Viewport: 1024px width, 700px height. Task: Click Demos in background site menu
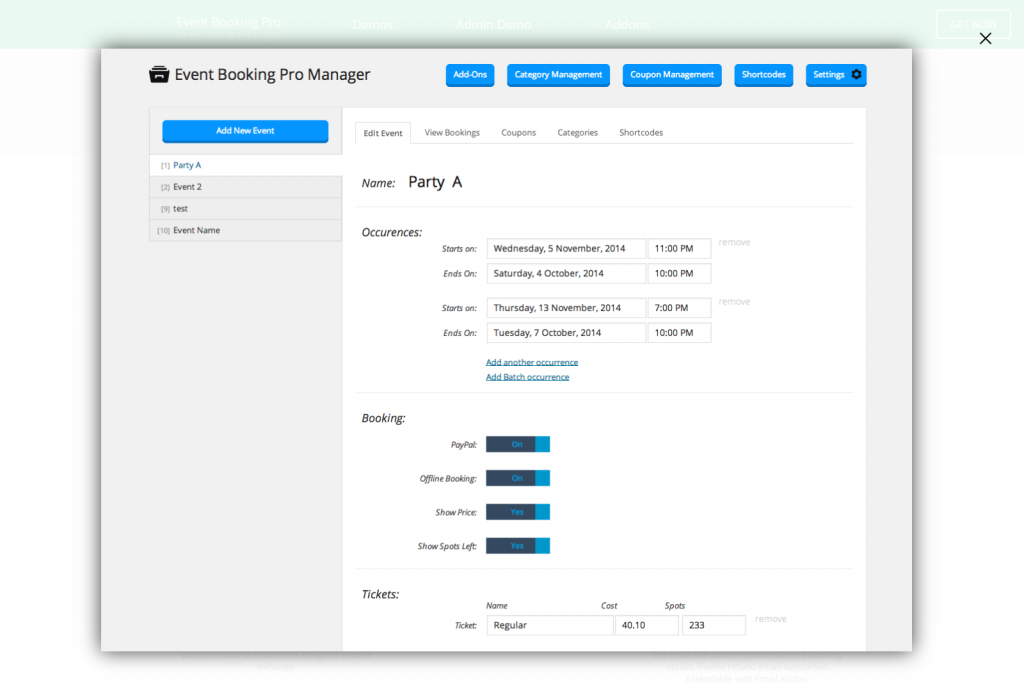(x=372, y=25)
